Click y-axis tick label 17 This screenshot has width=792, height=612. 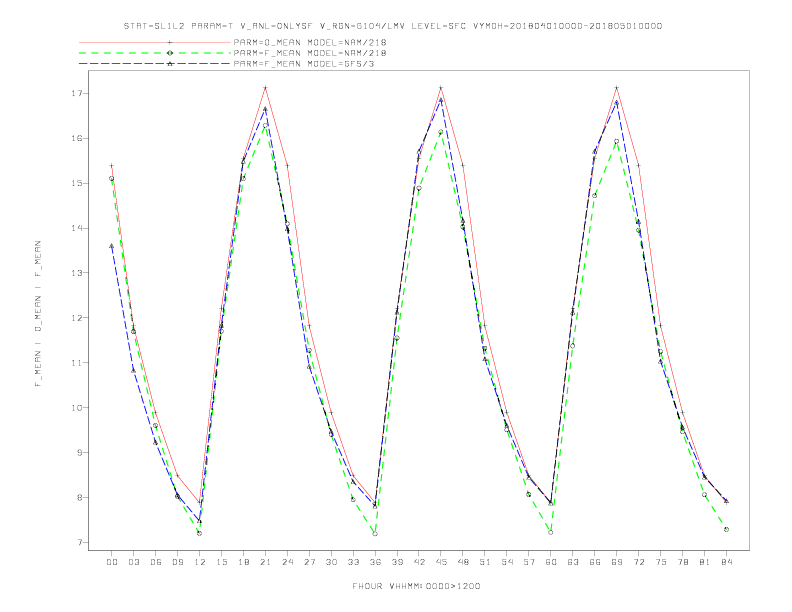pyautogui.click(x=77, y=93)
